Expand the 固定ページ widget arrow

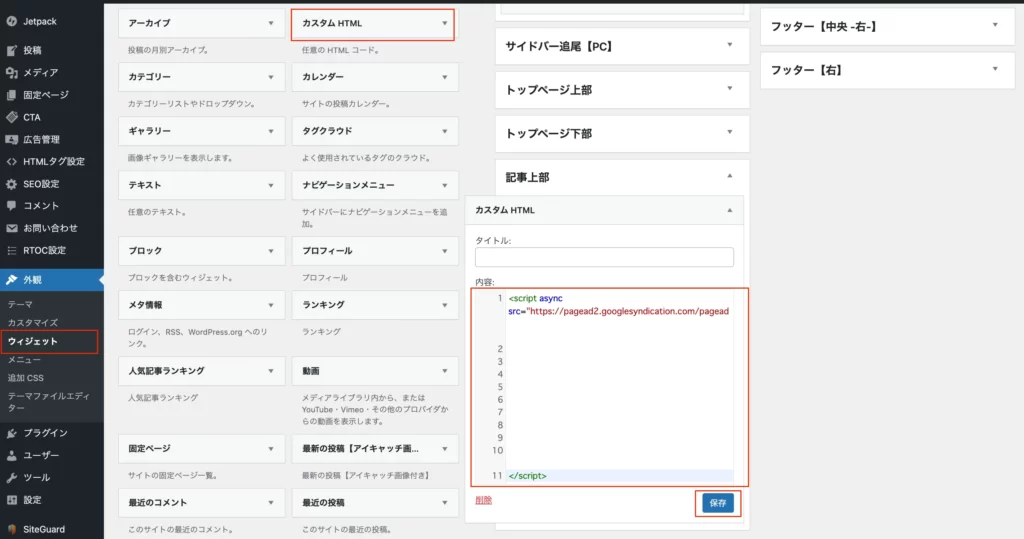(271, 449)
